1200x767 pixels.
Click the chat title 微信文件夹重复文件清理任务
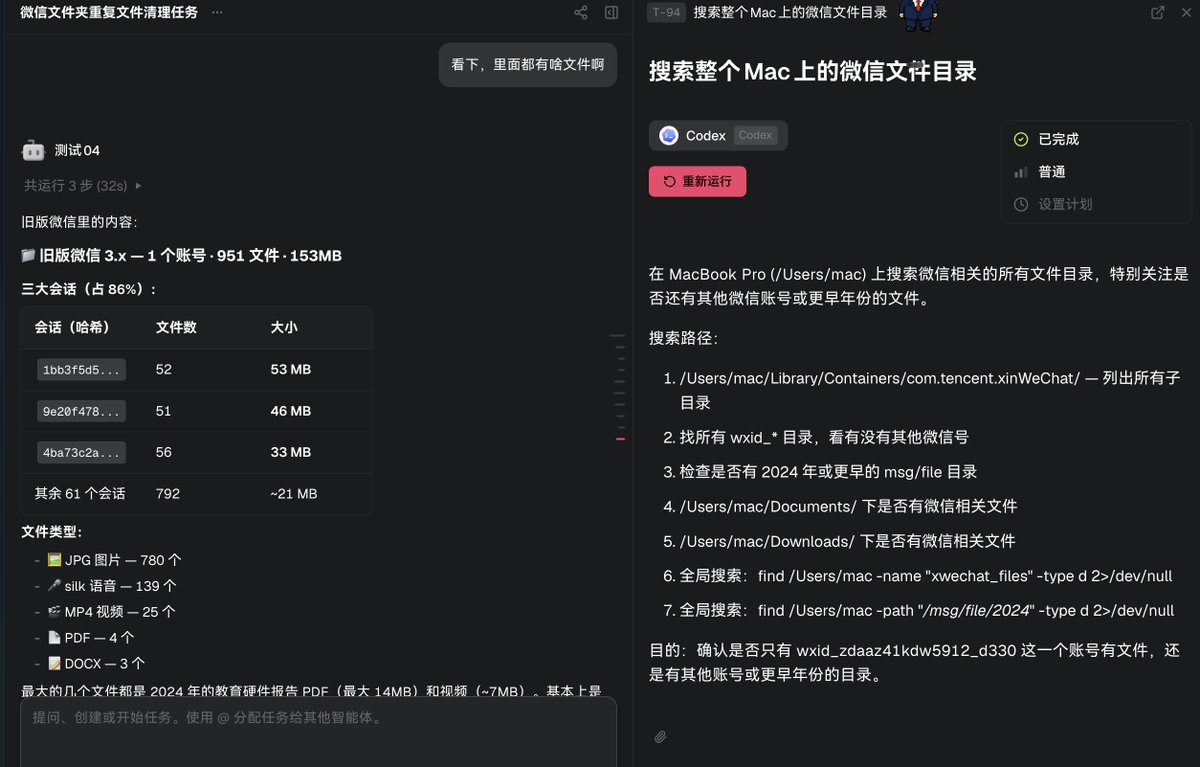point(109,12)
